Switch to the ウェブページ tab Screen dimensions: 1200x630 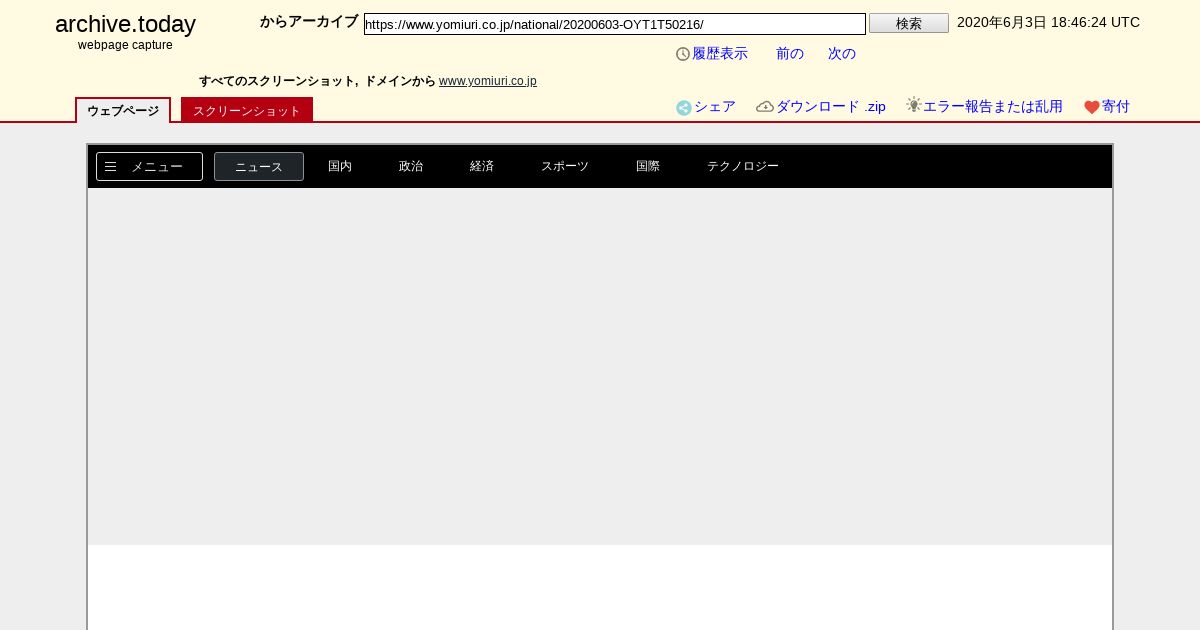pyautogui.click(x=123, y=110)
